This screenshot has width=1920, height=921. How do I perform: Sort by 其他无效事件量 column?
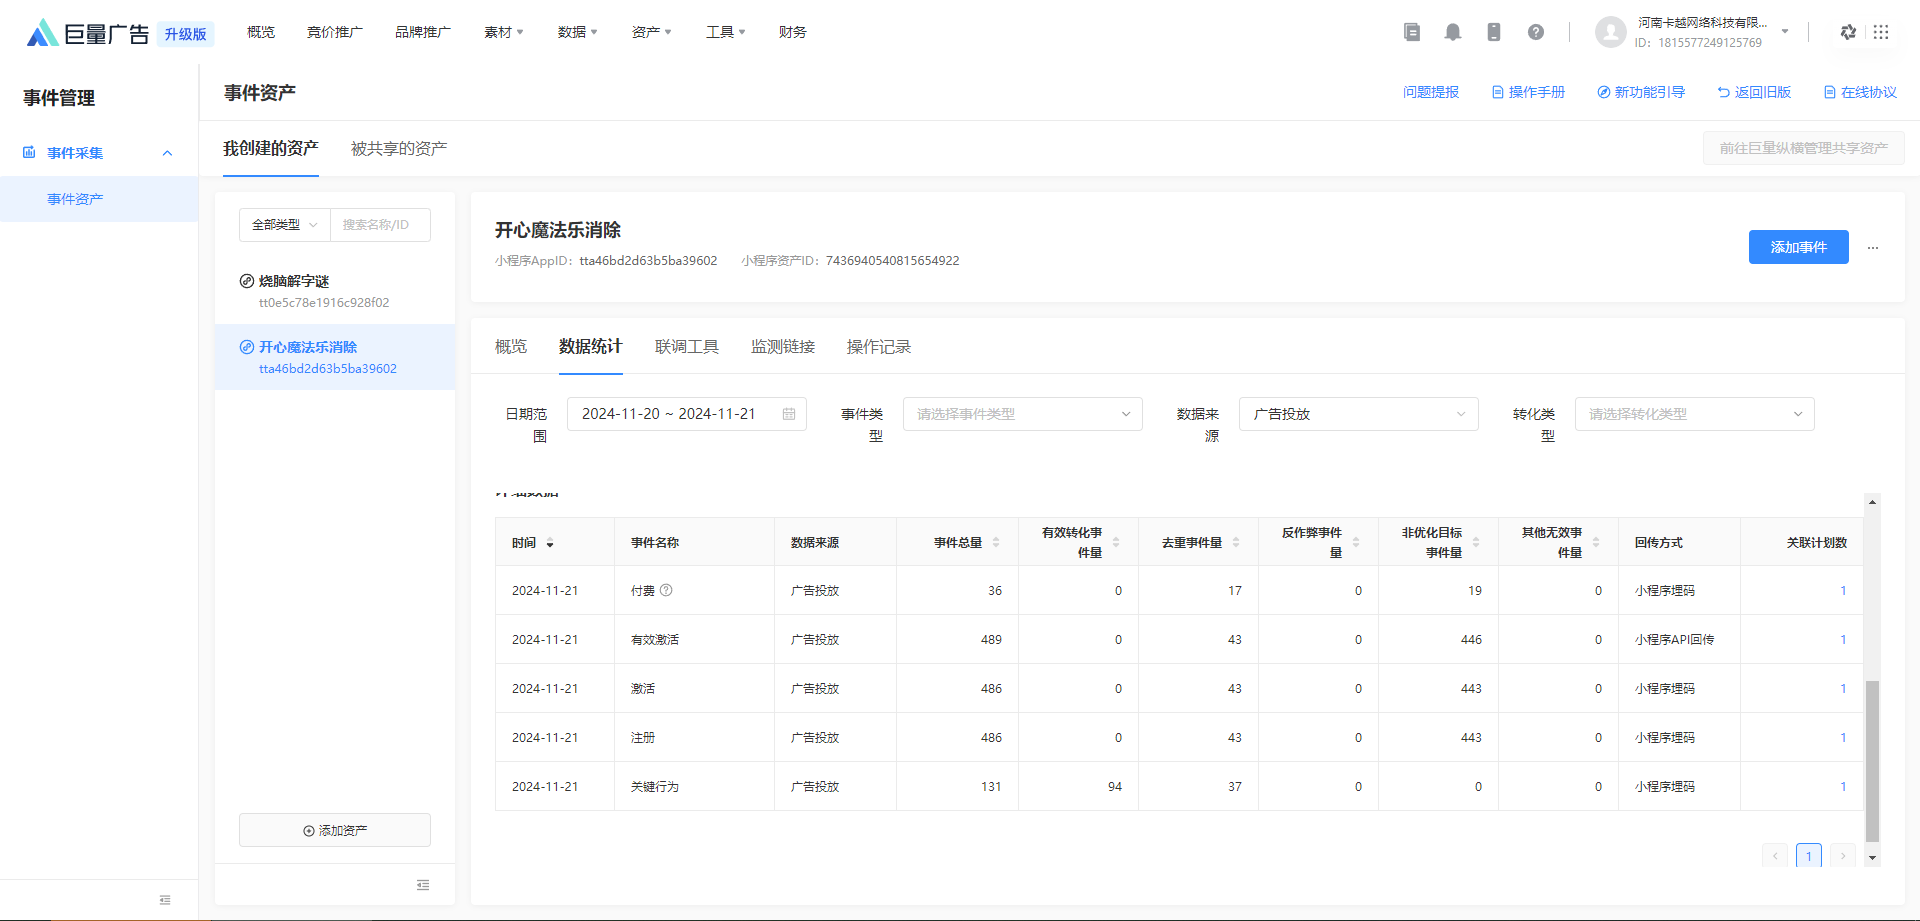coord(1596,542)
